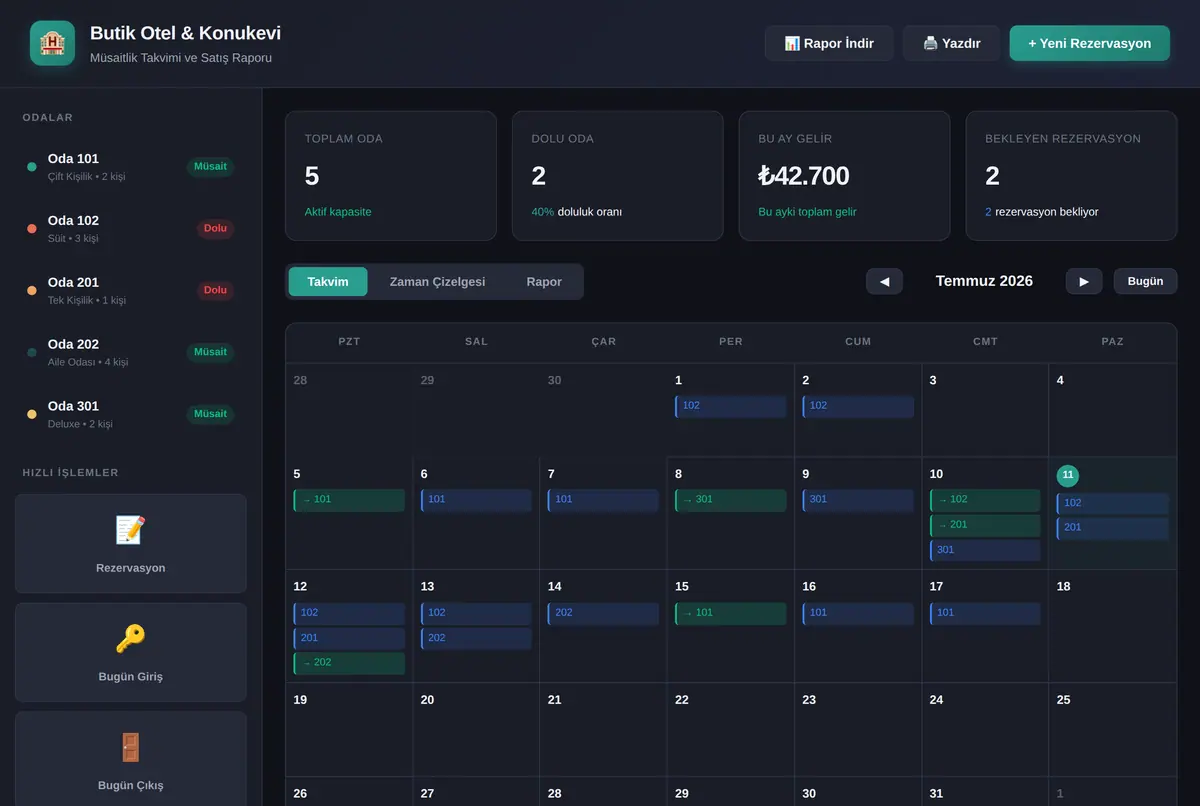
Task: Click the Bekleyen Rezervasyon card
Action: point(1071,176)
